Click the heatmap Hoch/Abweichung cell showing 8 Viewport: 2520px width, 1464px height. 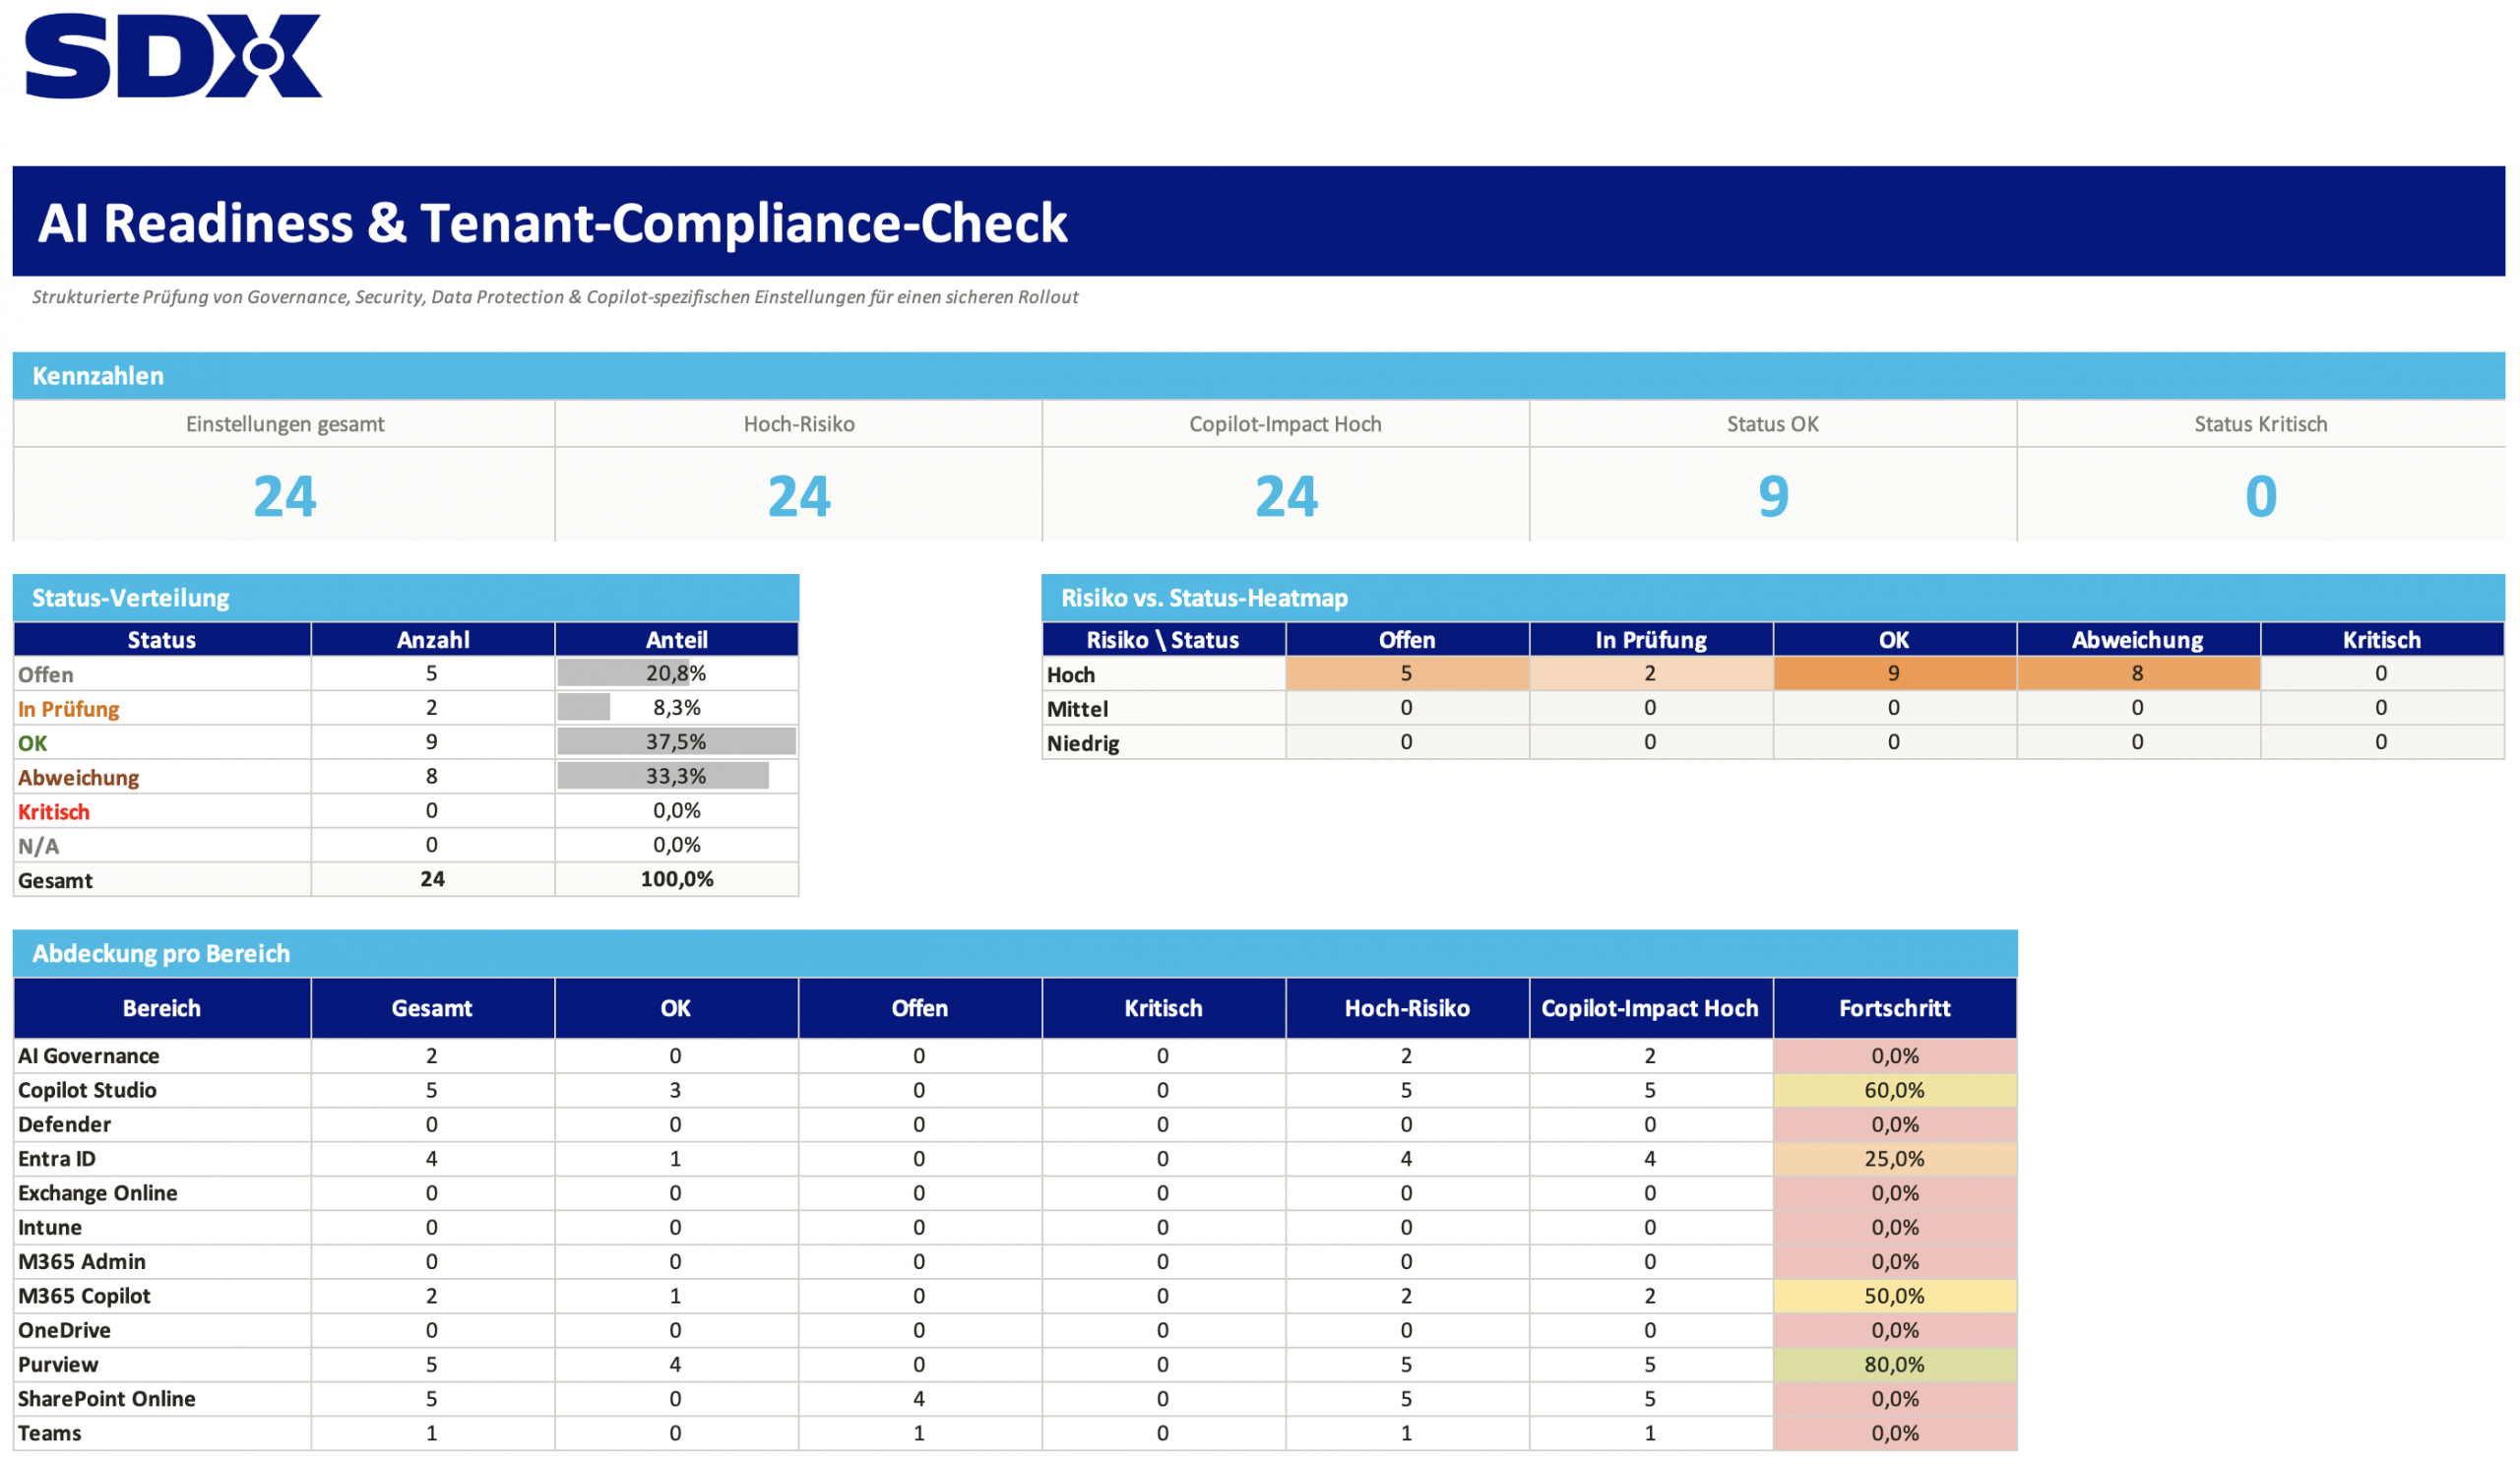coord(2138,674)
